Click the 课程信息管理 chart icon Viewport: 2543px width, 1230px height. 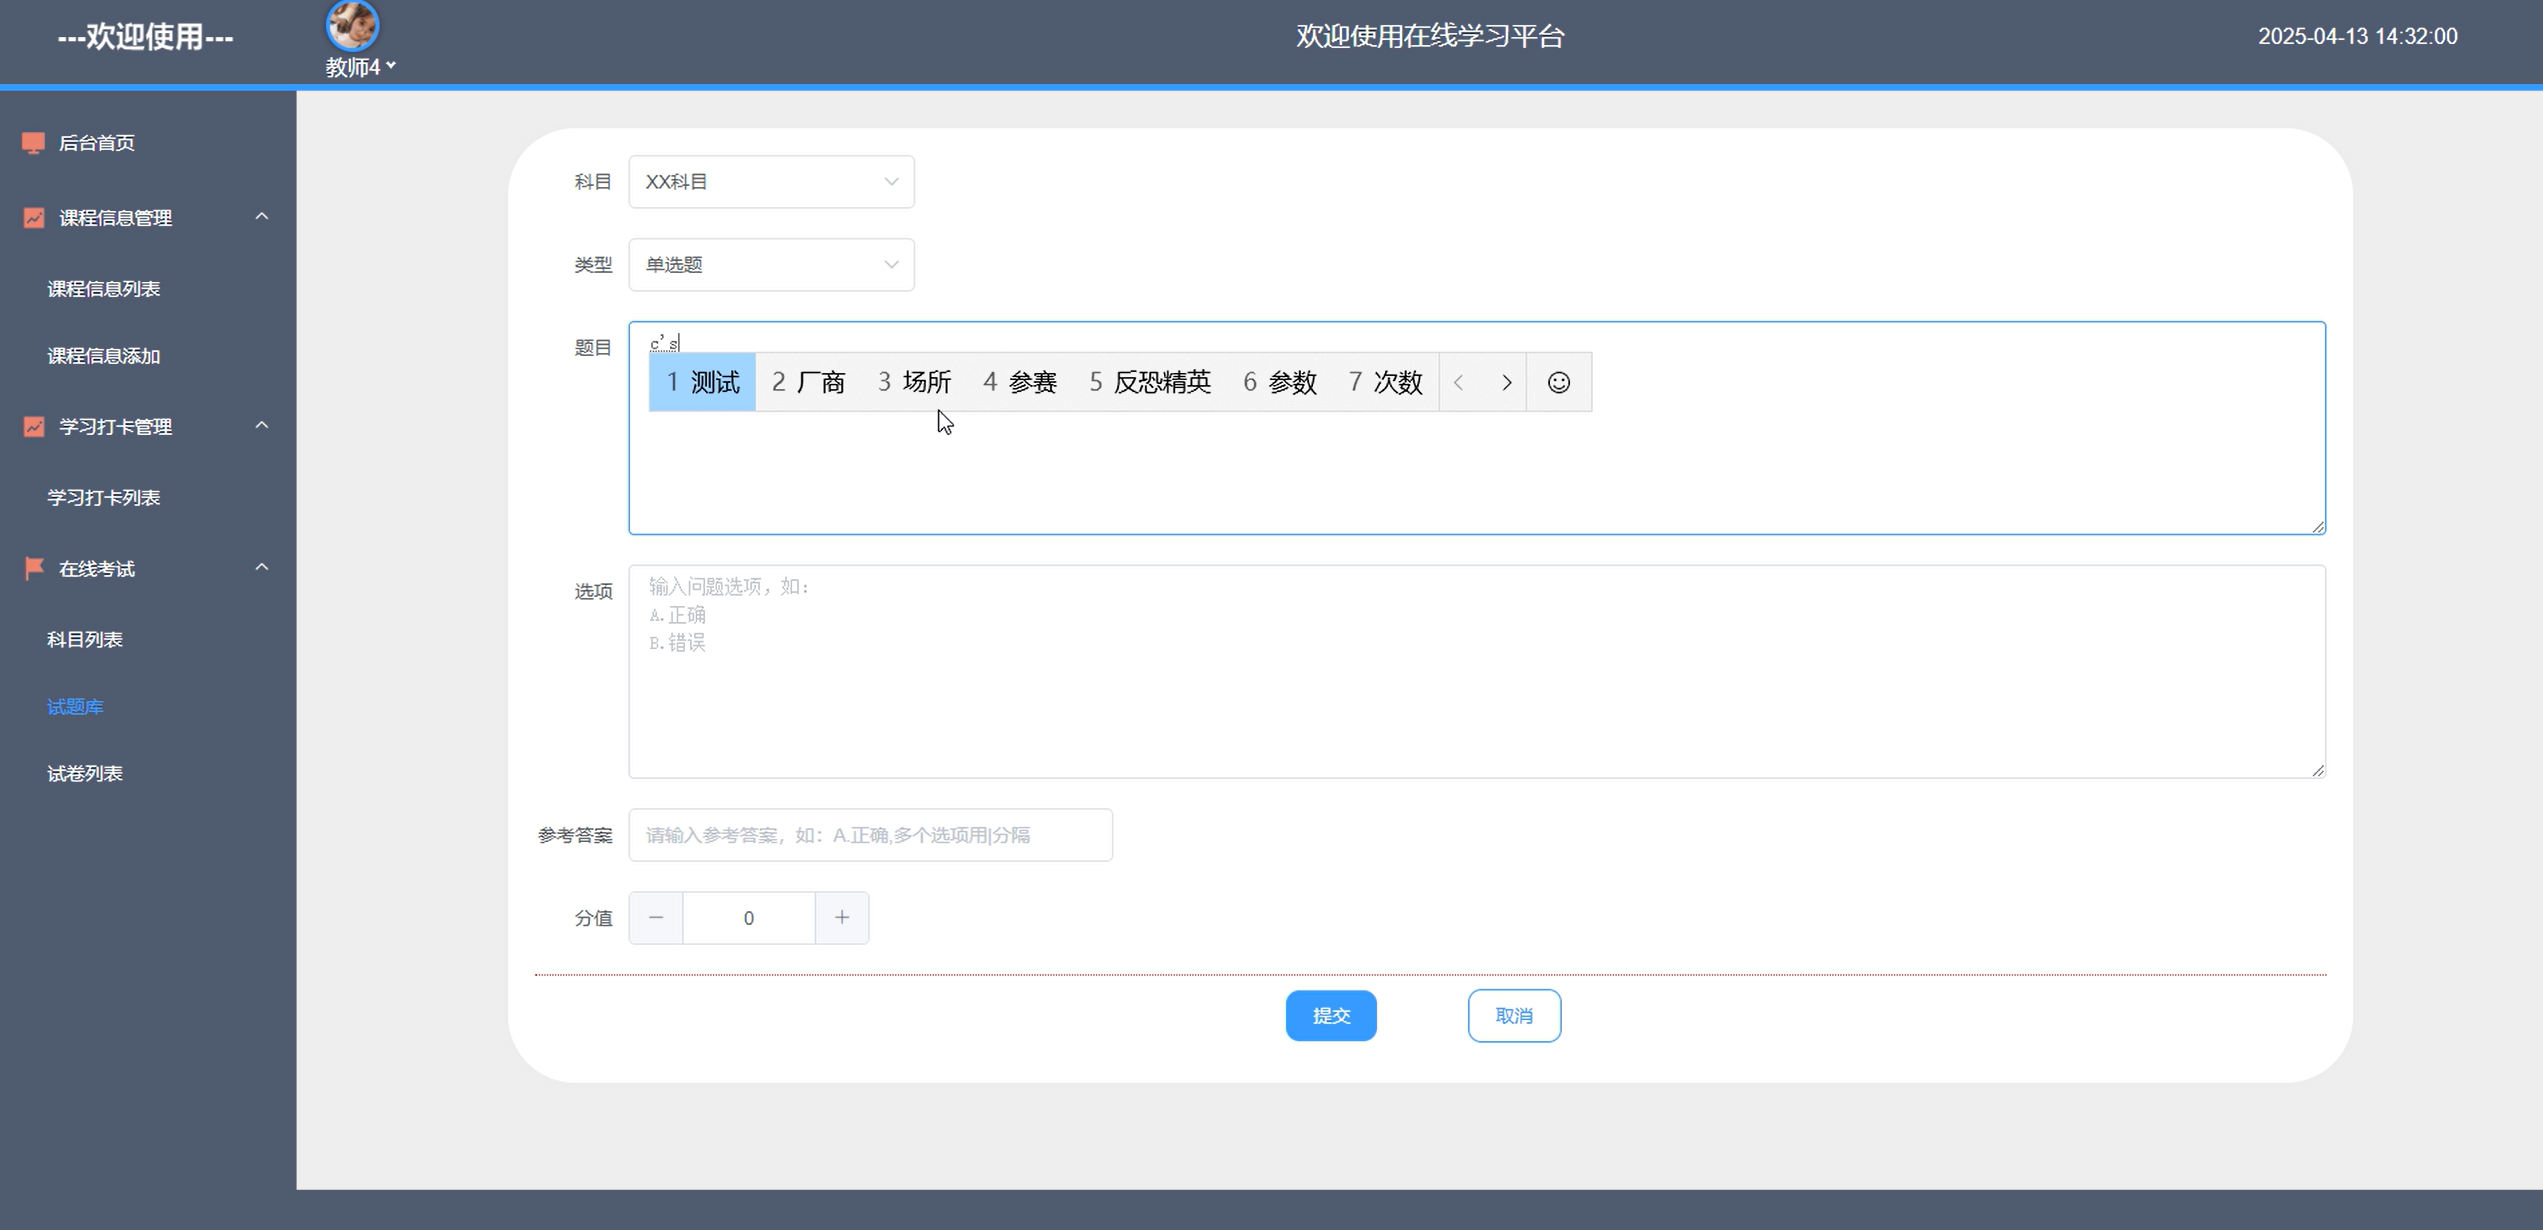(34, 218)
